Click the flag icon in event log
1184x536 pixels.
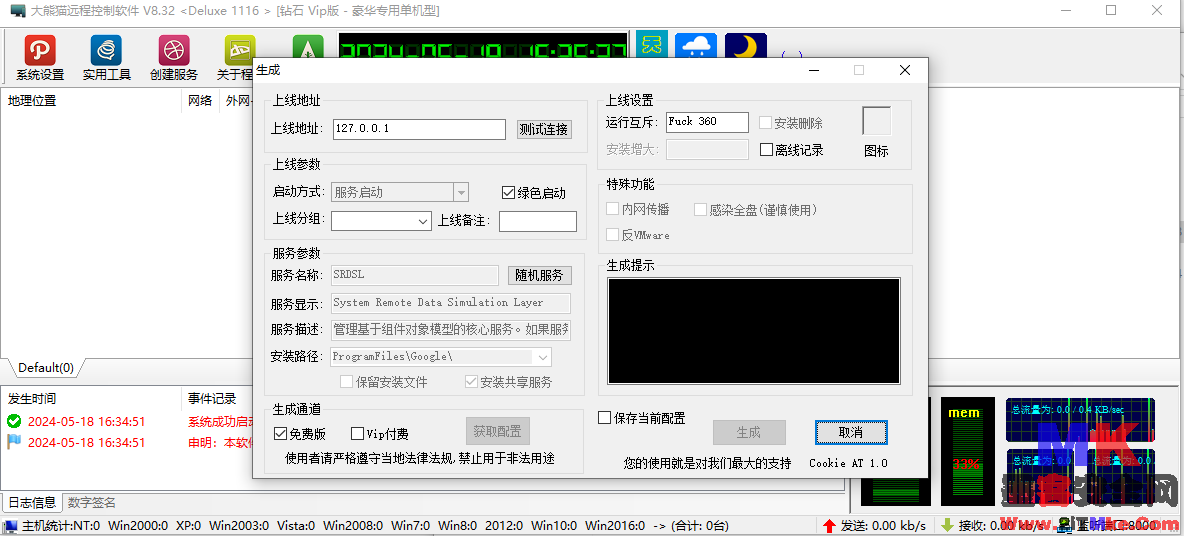coord(14,442)
